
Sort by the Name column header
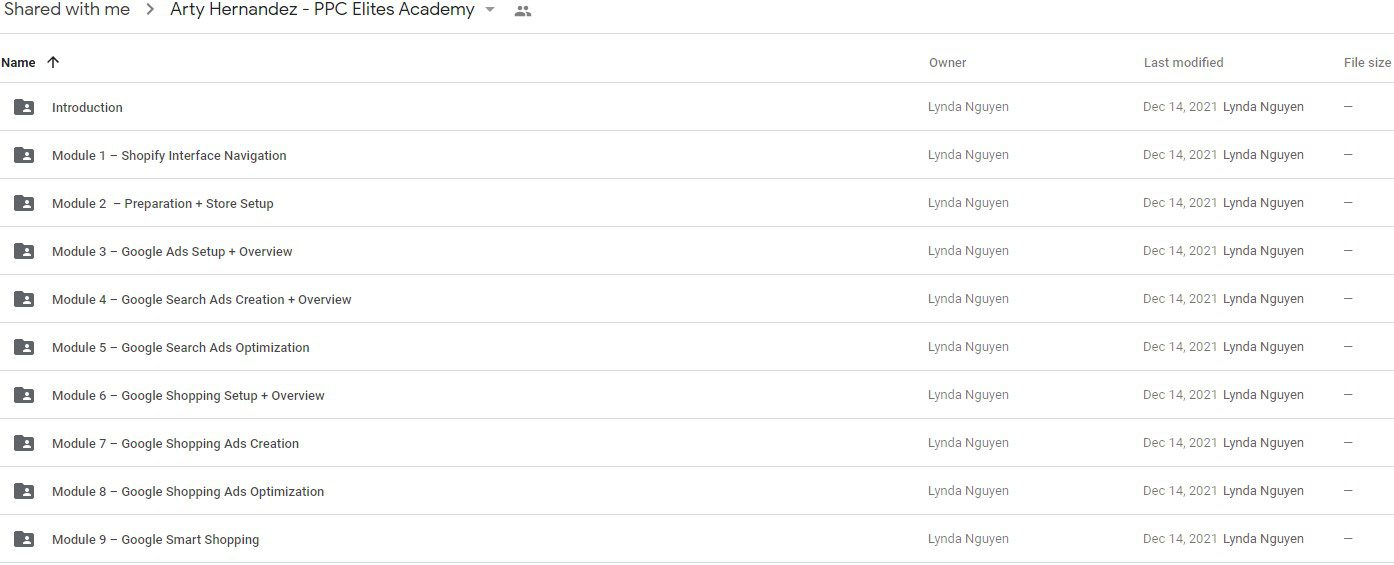point(18,62)
